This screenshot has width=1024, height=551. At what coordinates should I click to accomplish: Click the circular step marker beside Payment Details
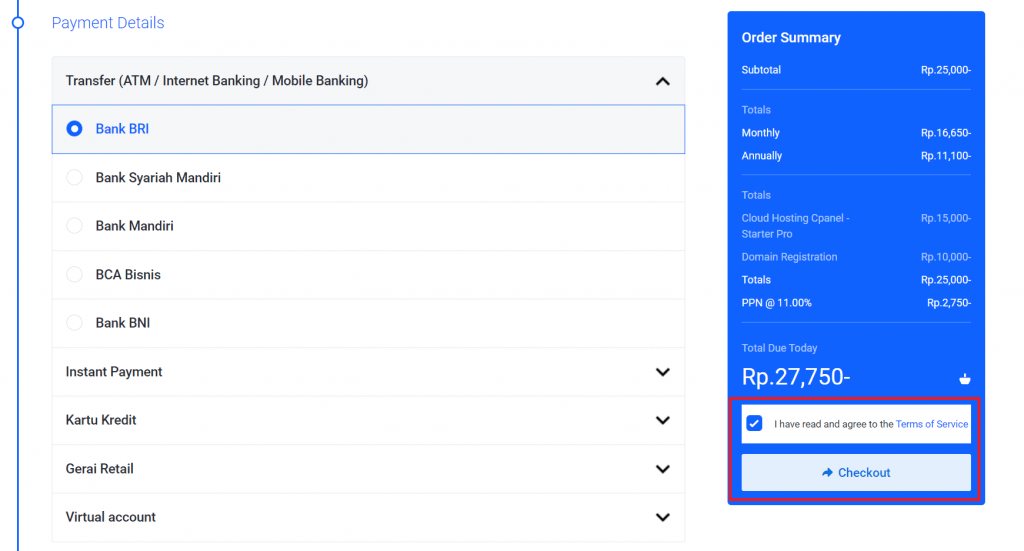tap(17, 22)
